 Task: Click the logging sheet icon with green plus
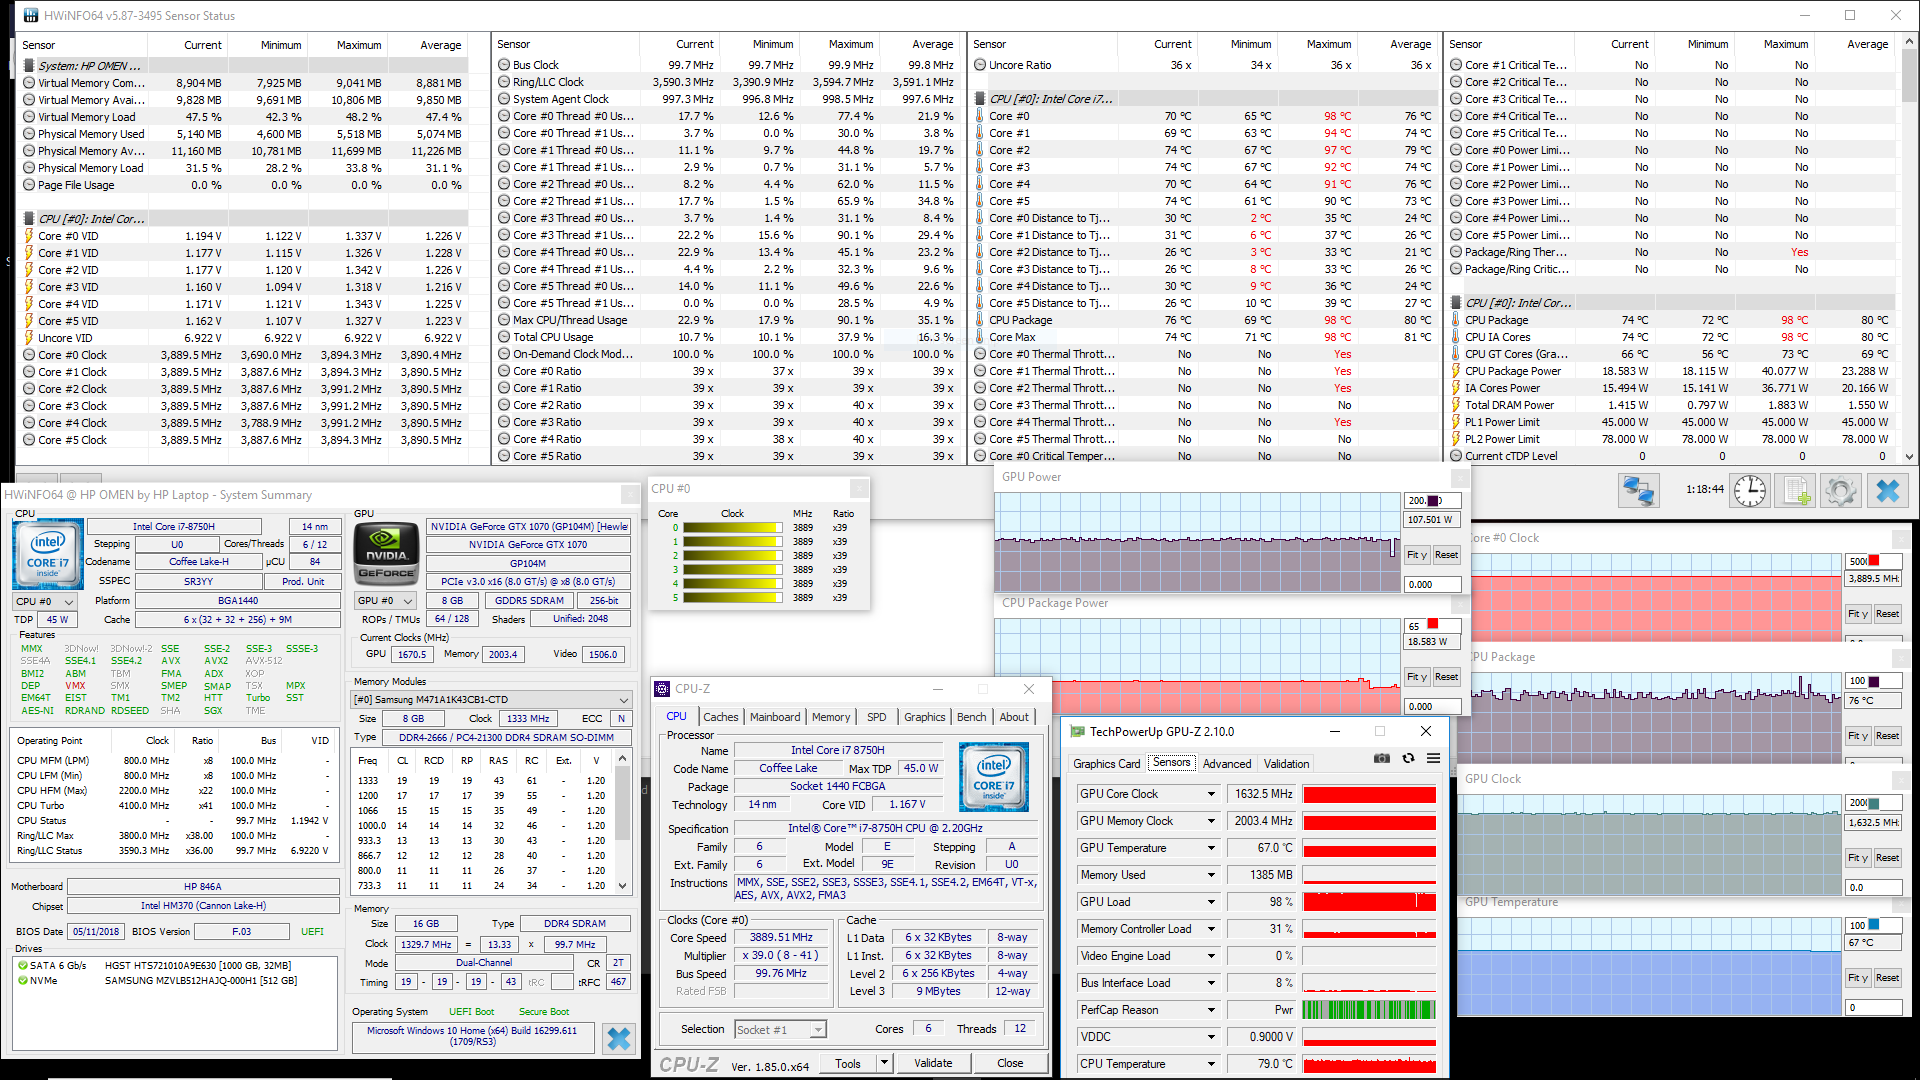(x=1796, y=490)
